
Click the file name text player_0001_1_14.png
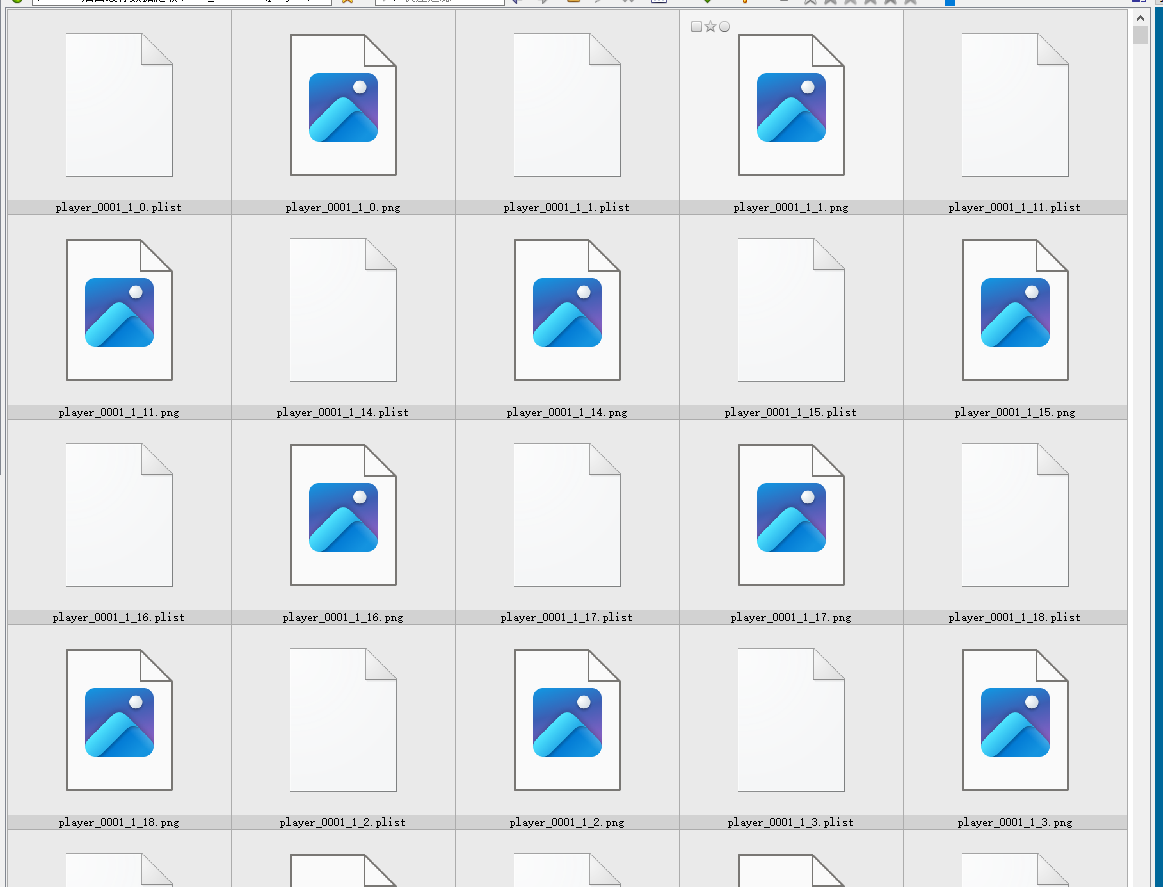(567, 412)
